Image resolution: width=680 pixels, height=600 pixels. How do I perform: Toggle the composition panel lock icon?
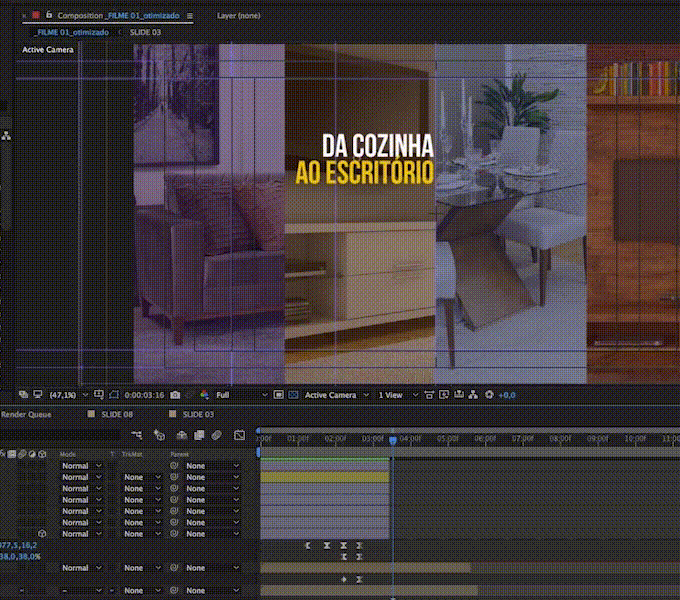point(48,16)
